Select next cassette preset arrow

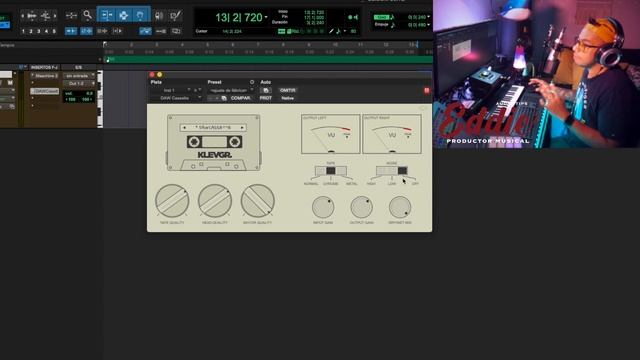[x=242, y=128]
